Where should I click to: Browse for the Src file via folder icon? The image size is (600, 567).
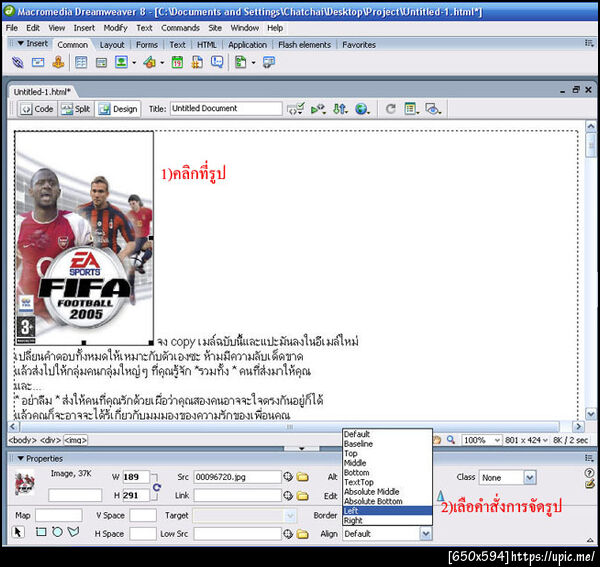click(x=302, y=477)
